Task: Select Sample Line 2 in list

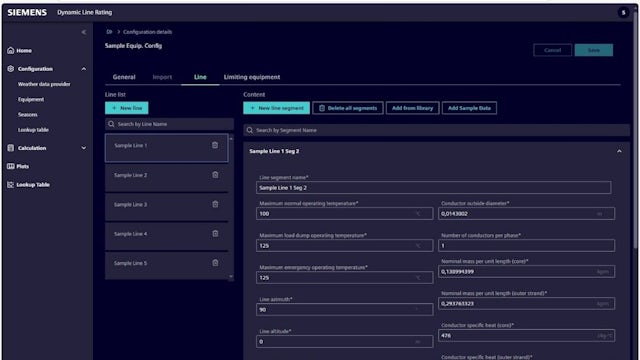Action: click(167, 177)
